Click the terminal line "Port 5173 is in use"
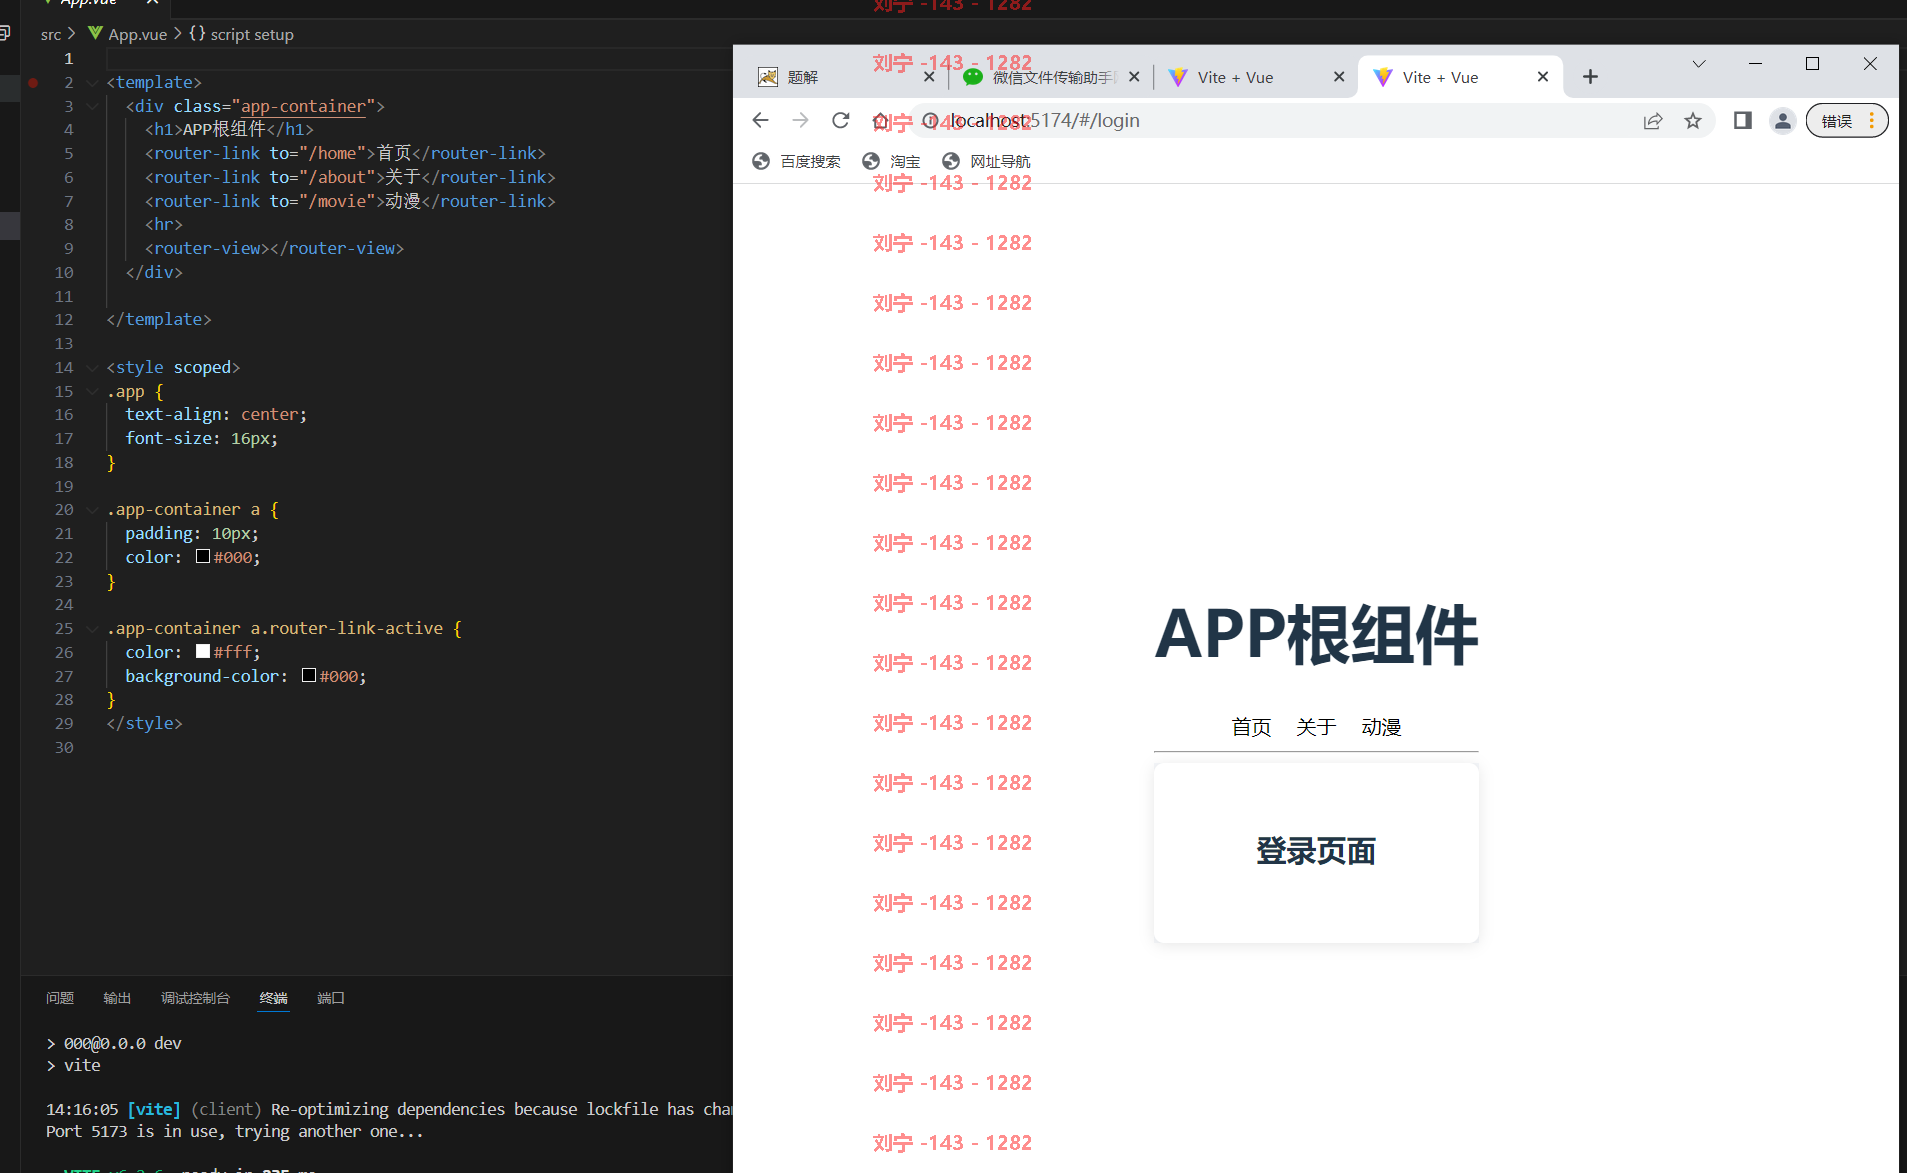 [x=235, y=1131]
